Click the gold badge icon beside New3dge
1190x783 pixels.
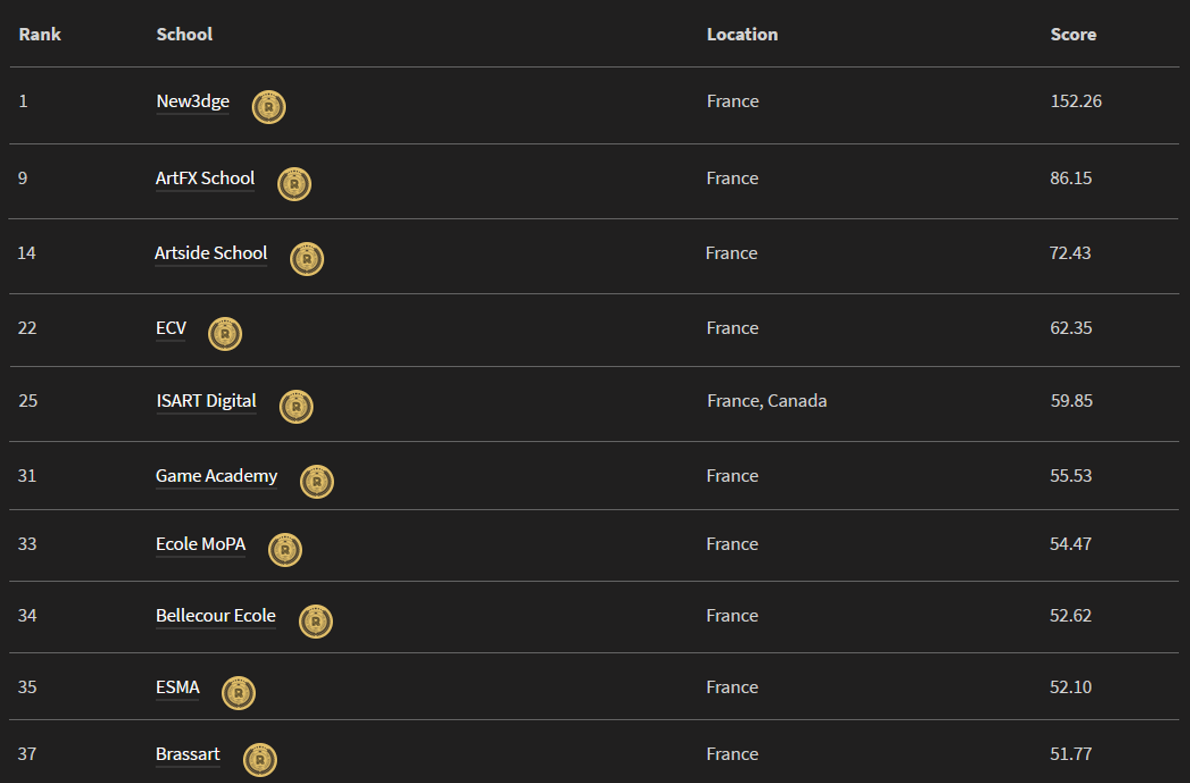pos(269,107)
